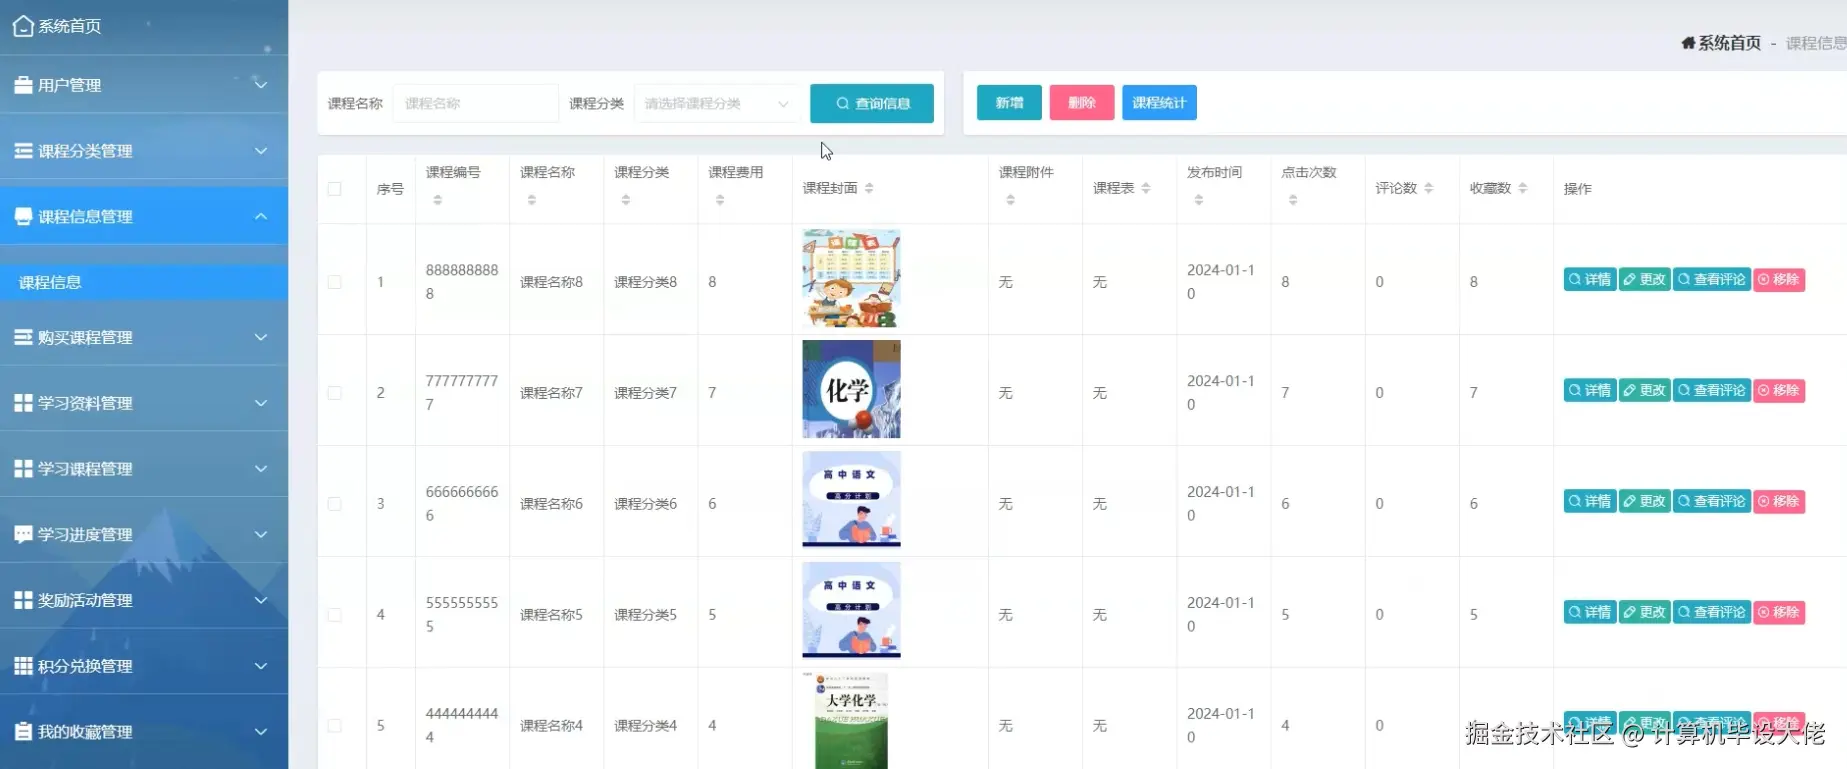The width and height of the screenshot is (1847, 769).
Task: Sort by 课程分类 column sort arrows
Action: click(x=625, y=200)
